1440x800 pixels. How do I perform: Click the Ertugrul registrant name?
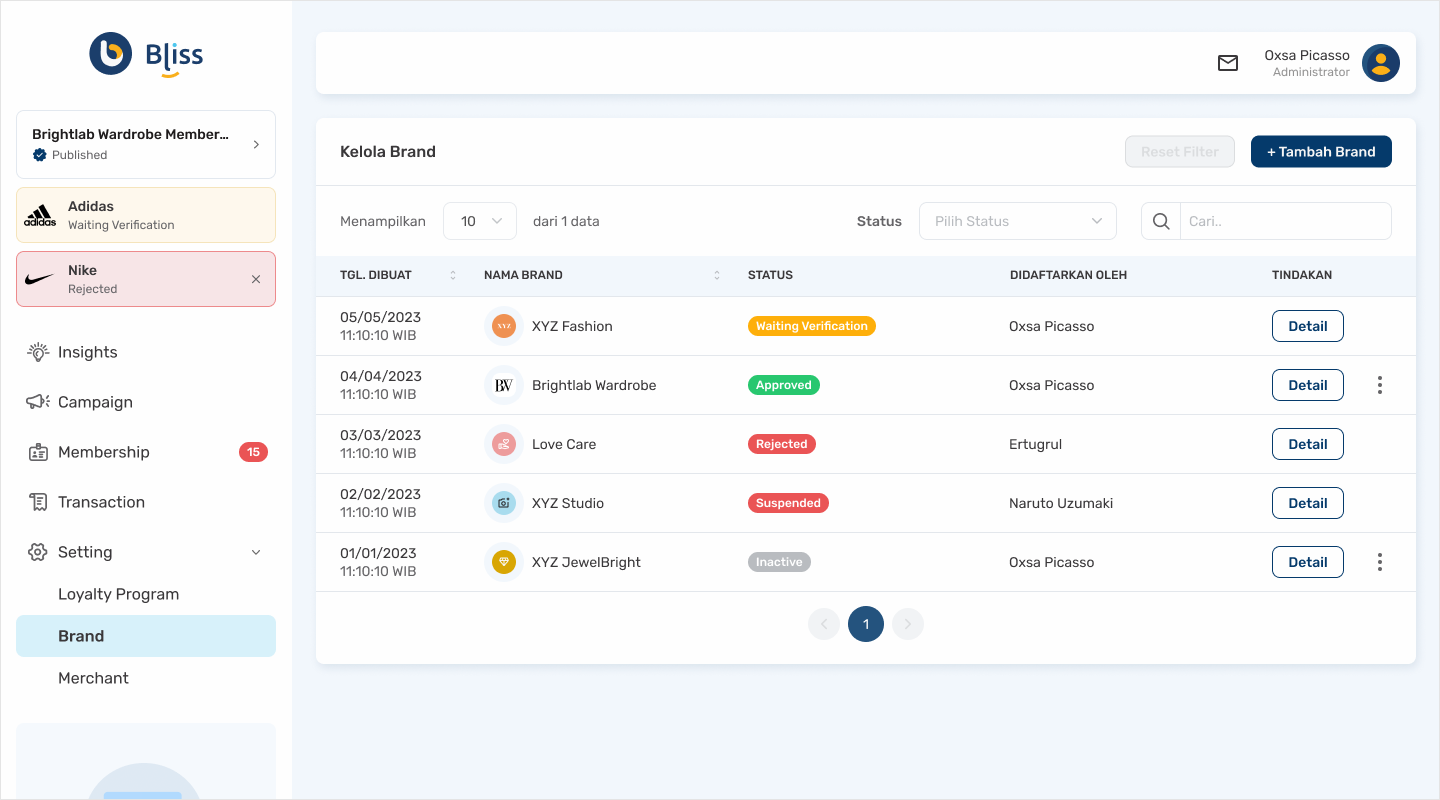click(x=1035, y=444)
